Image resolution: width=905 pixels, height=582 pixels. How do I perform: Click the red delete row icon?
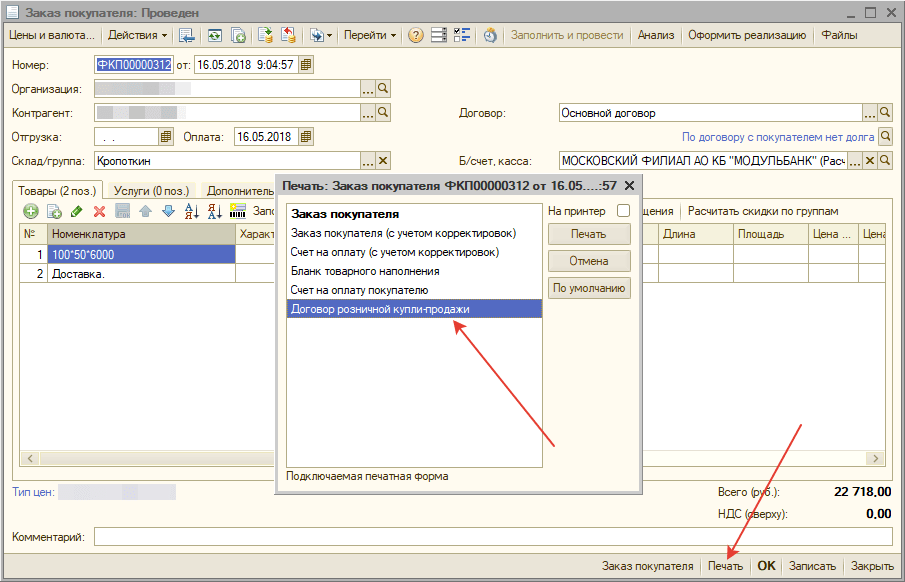pyautogui.click(x=99, y=212)
